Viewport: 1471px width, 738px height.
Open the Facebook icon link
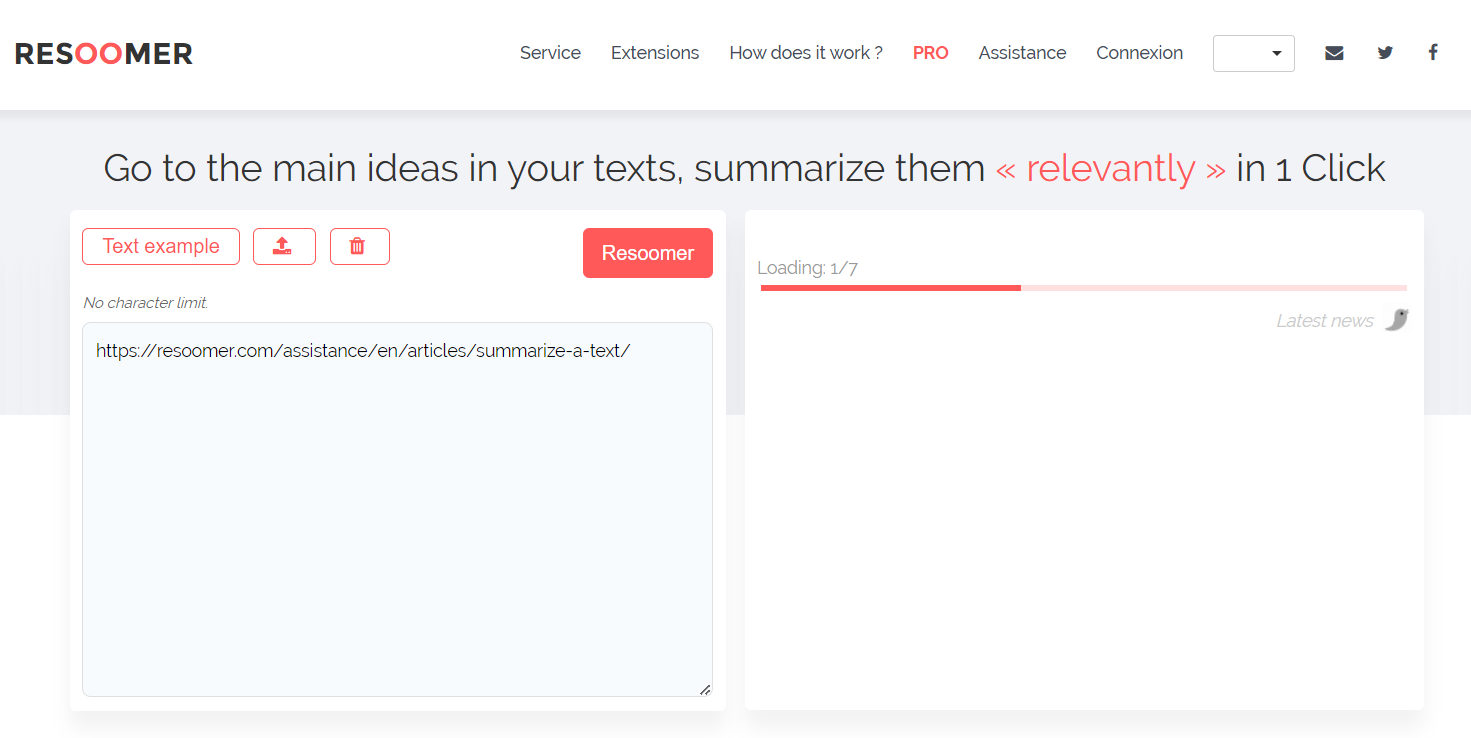[x=1433, y=53]
